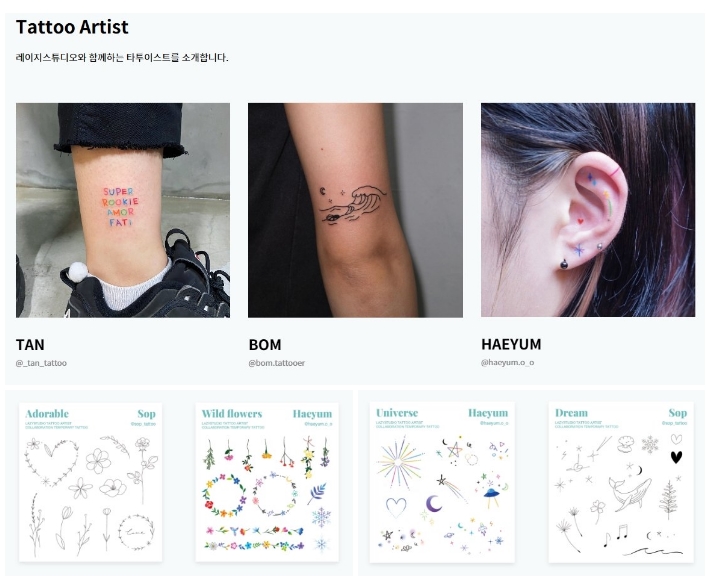
Task: Select the Adorable tattoo sheet by Sop
Action: click(x=91, y=482)
